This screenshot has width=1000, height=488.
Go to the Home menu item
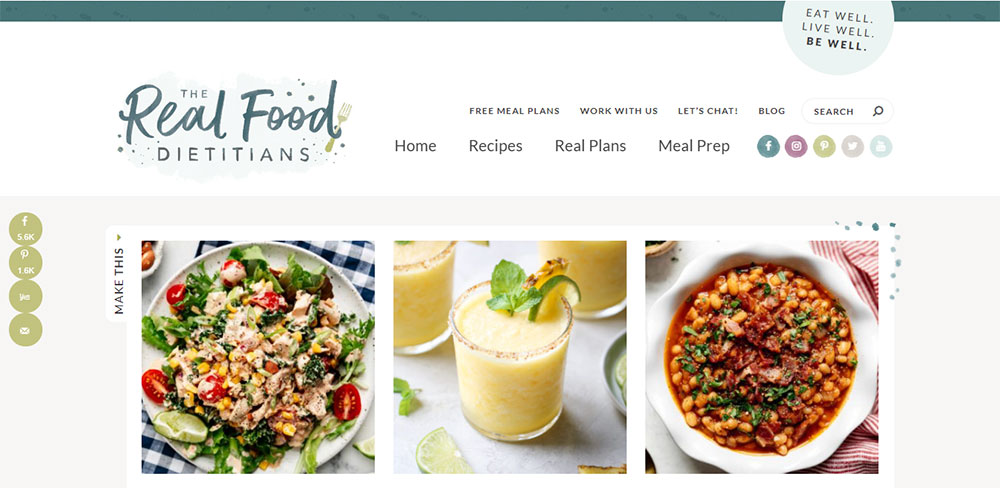tap(415, 146)
